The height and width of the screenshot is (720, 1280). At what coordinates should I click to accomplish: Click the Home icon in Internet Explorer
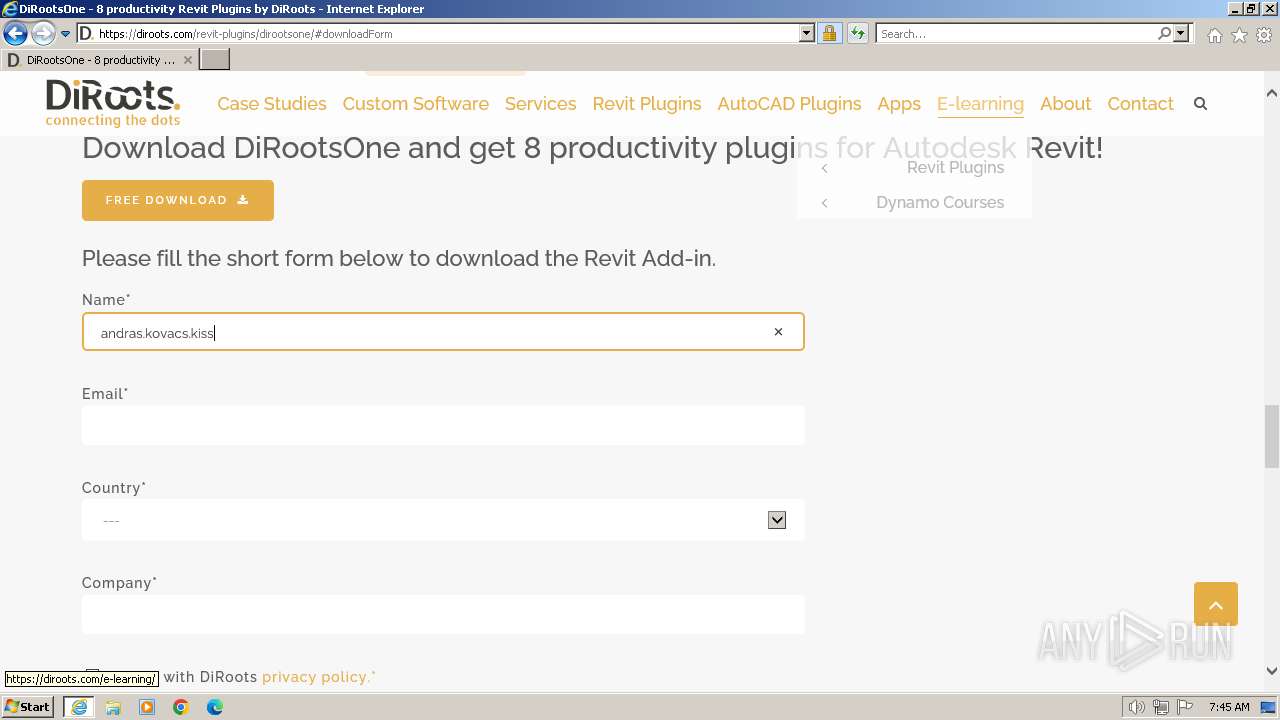point(1214,35)
